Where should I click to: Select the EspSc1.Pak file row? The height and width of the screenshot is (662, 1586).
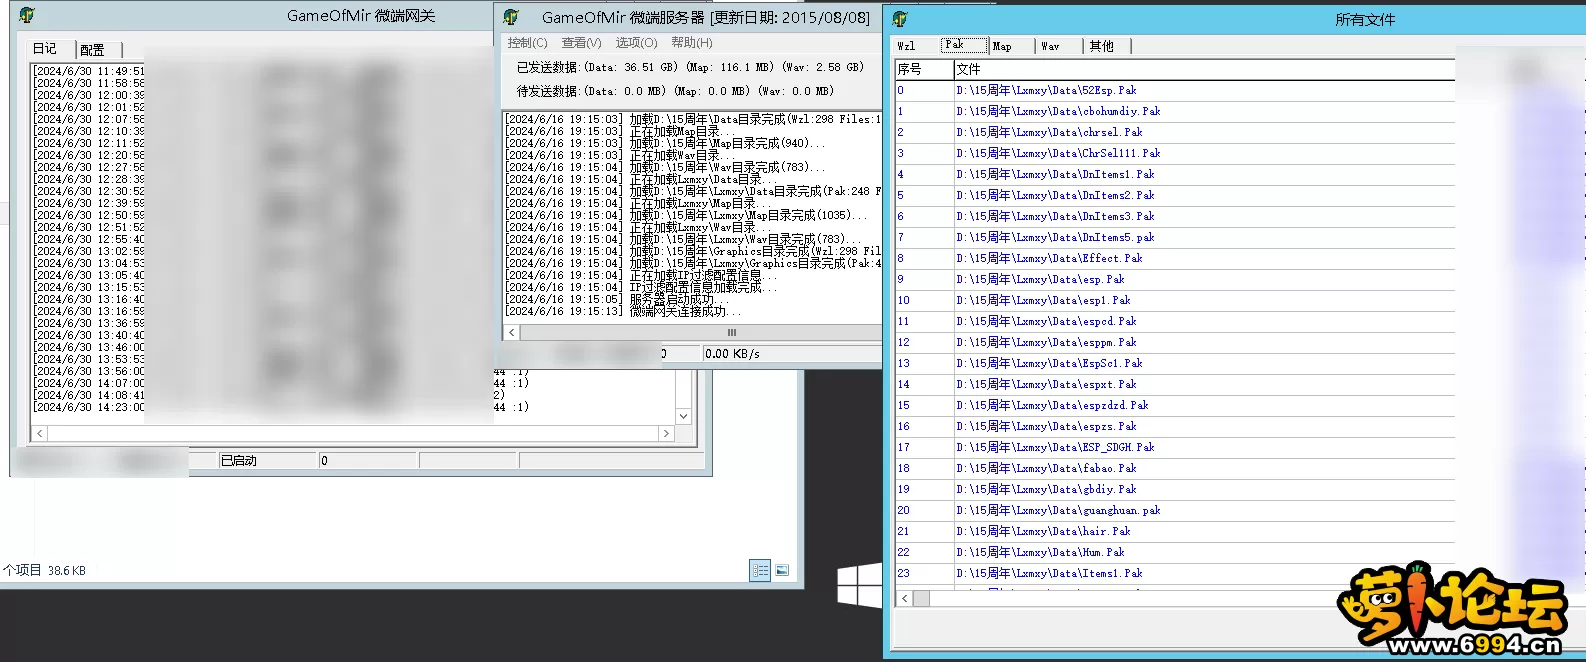pos(1175,363)
